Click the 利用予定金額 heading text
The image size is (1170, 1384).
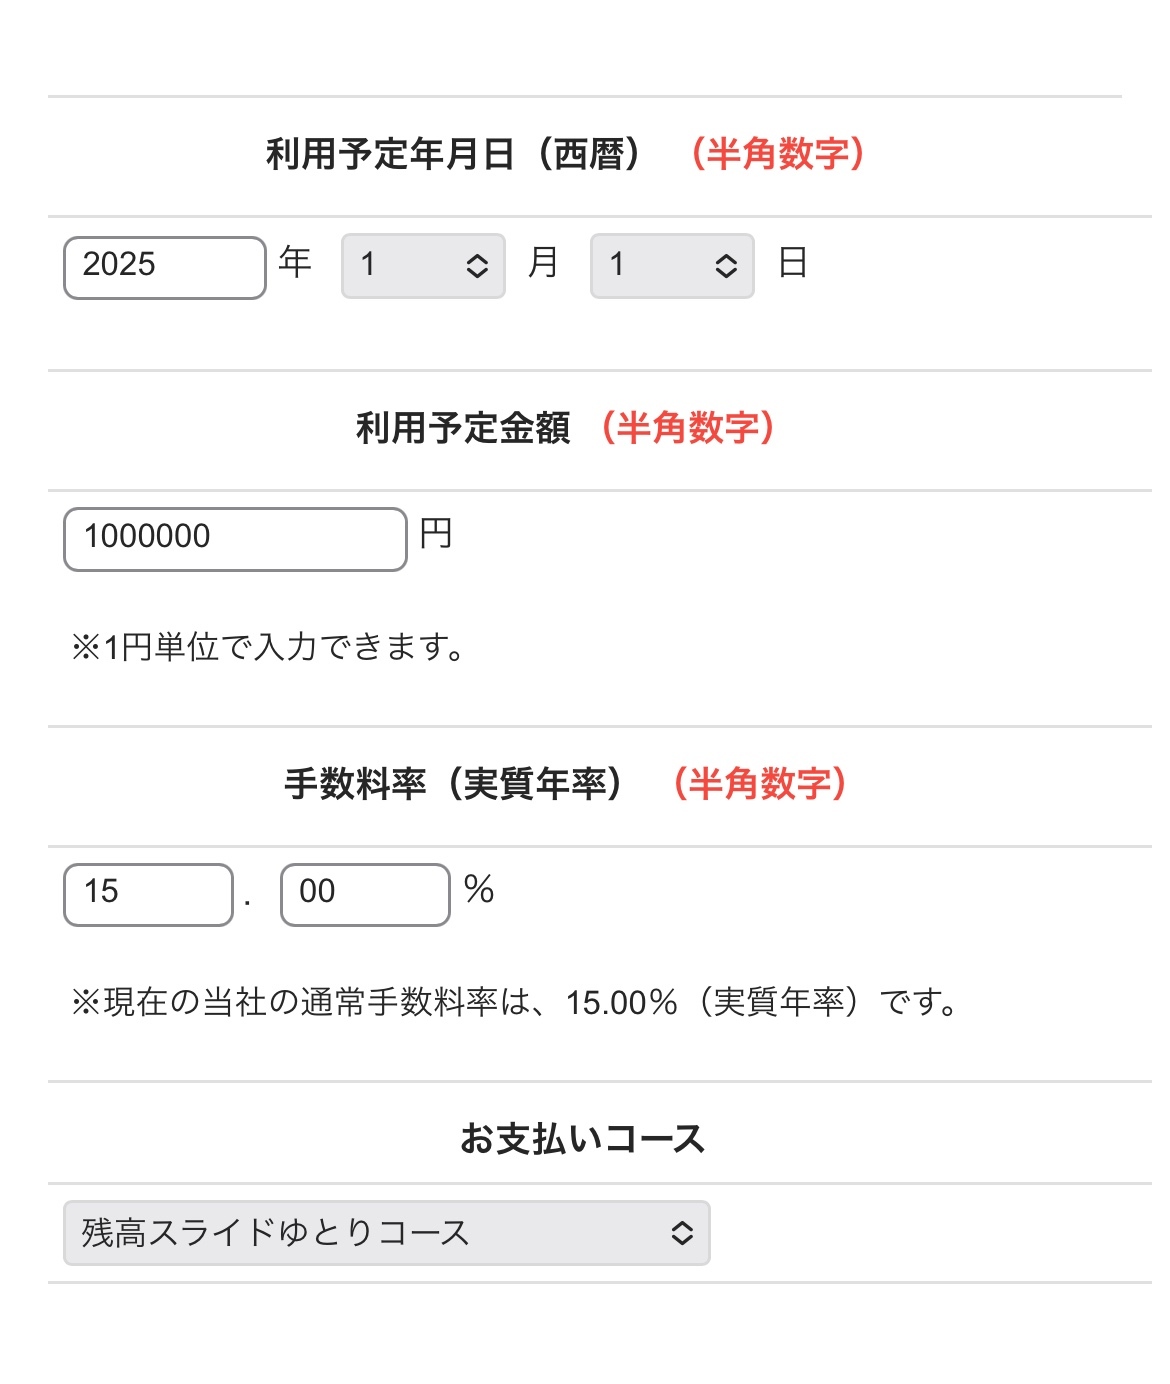click(463, 428)
